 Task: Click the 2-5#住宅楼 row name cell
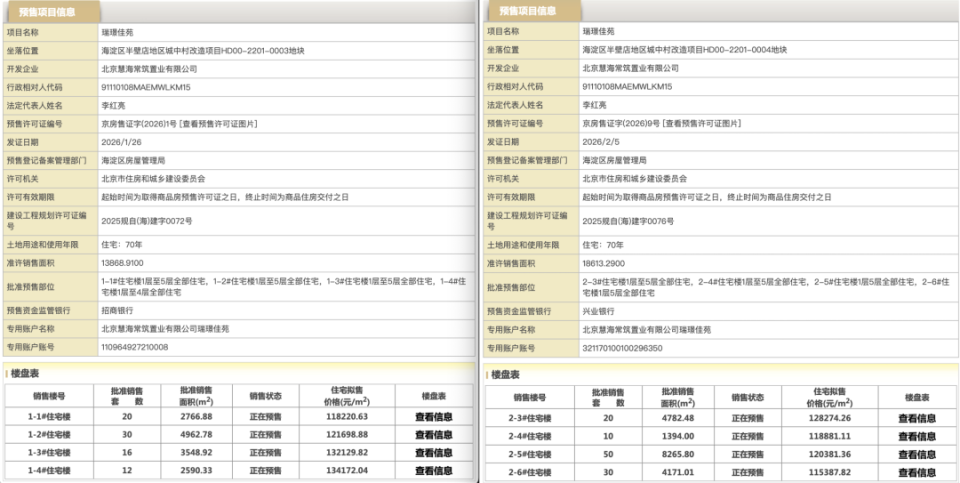(x=530, y=455)
